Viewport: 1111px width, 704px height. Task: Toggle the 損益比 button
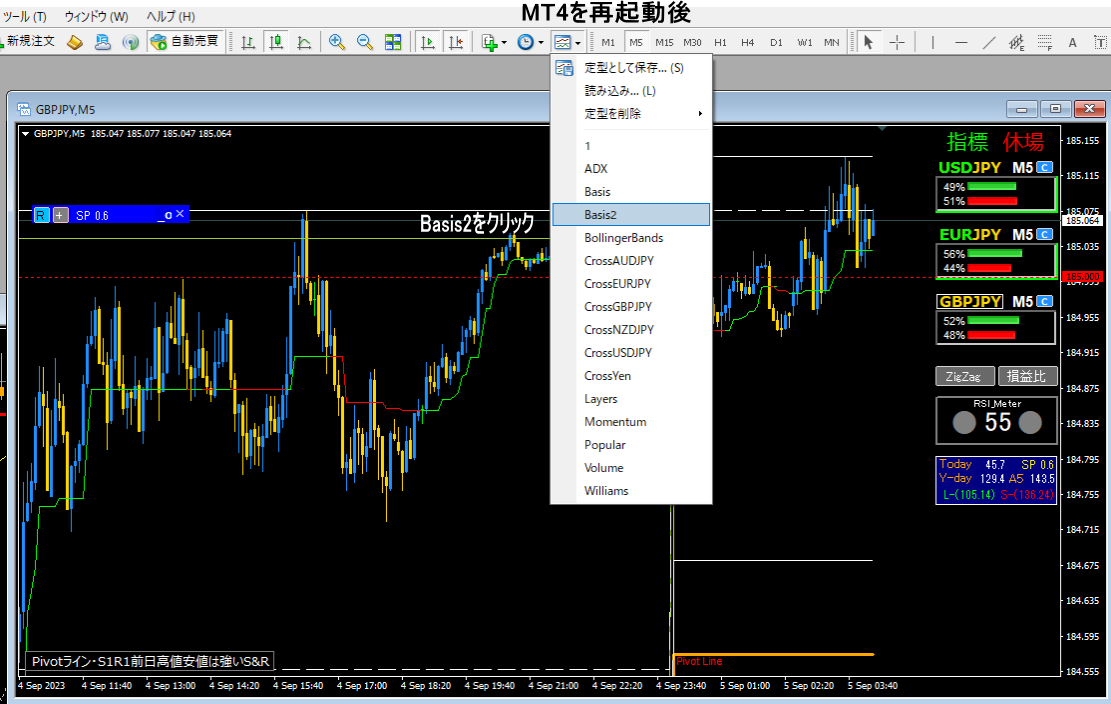pyautogui.click(x=1026, y=376)
